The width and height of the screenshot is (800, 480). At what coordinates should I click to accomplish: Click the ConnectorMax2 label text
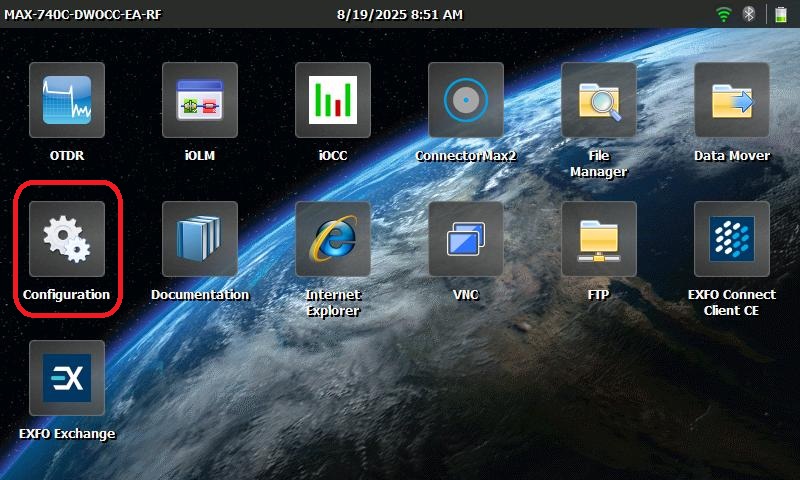[x=466, y=156]
